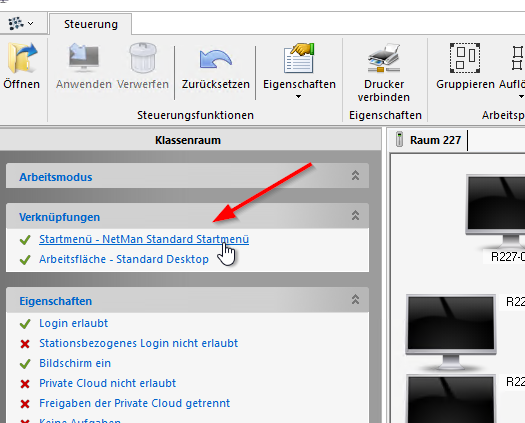
Task: Click the Gruppieren icon
Action: [465, 58]
